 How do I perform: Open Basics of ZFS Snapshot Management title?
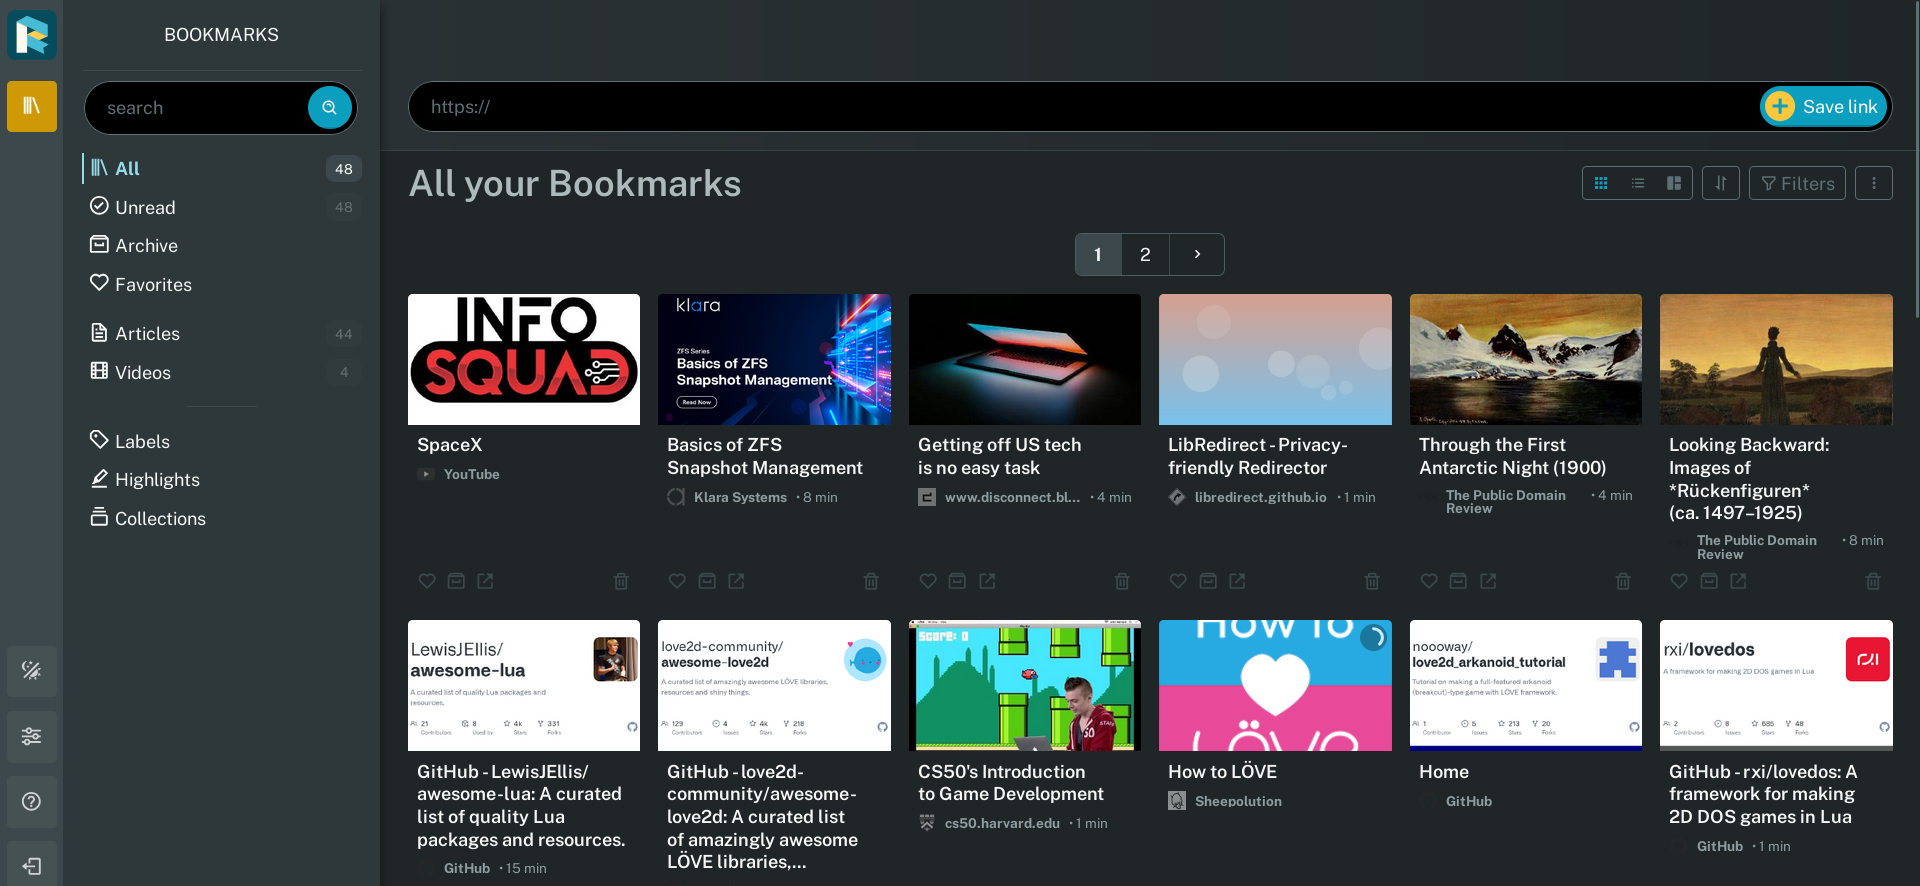(765, 456)
